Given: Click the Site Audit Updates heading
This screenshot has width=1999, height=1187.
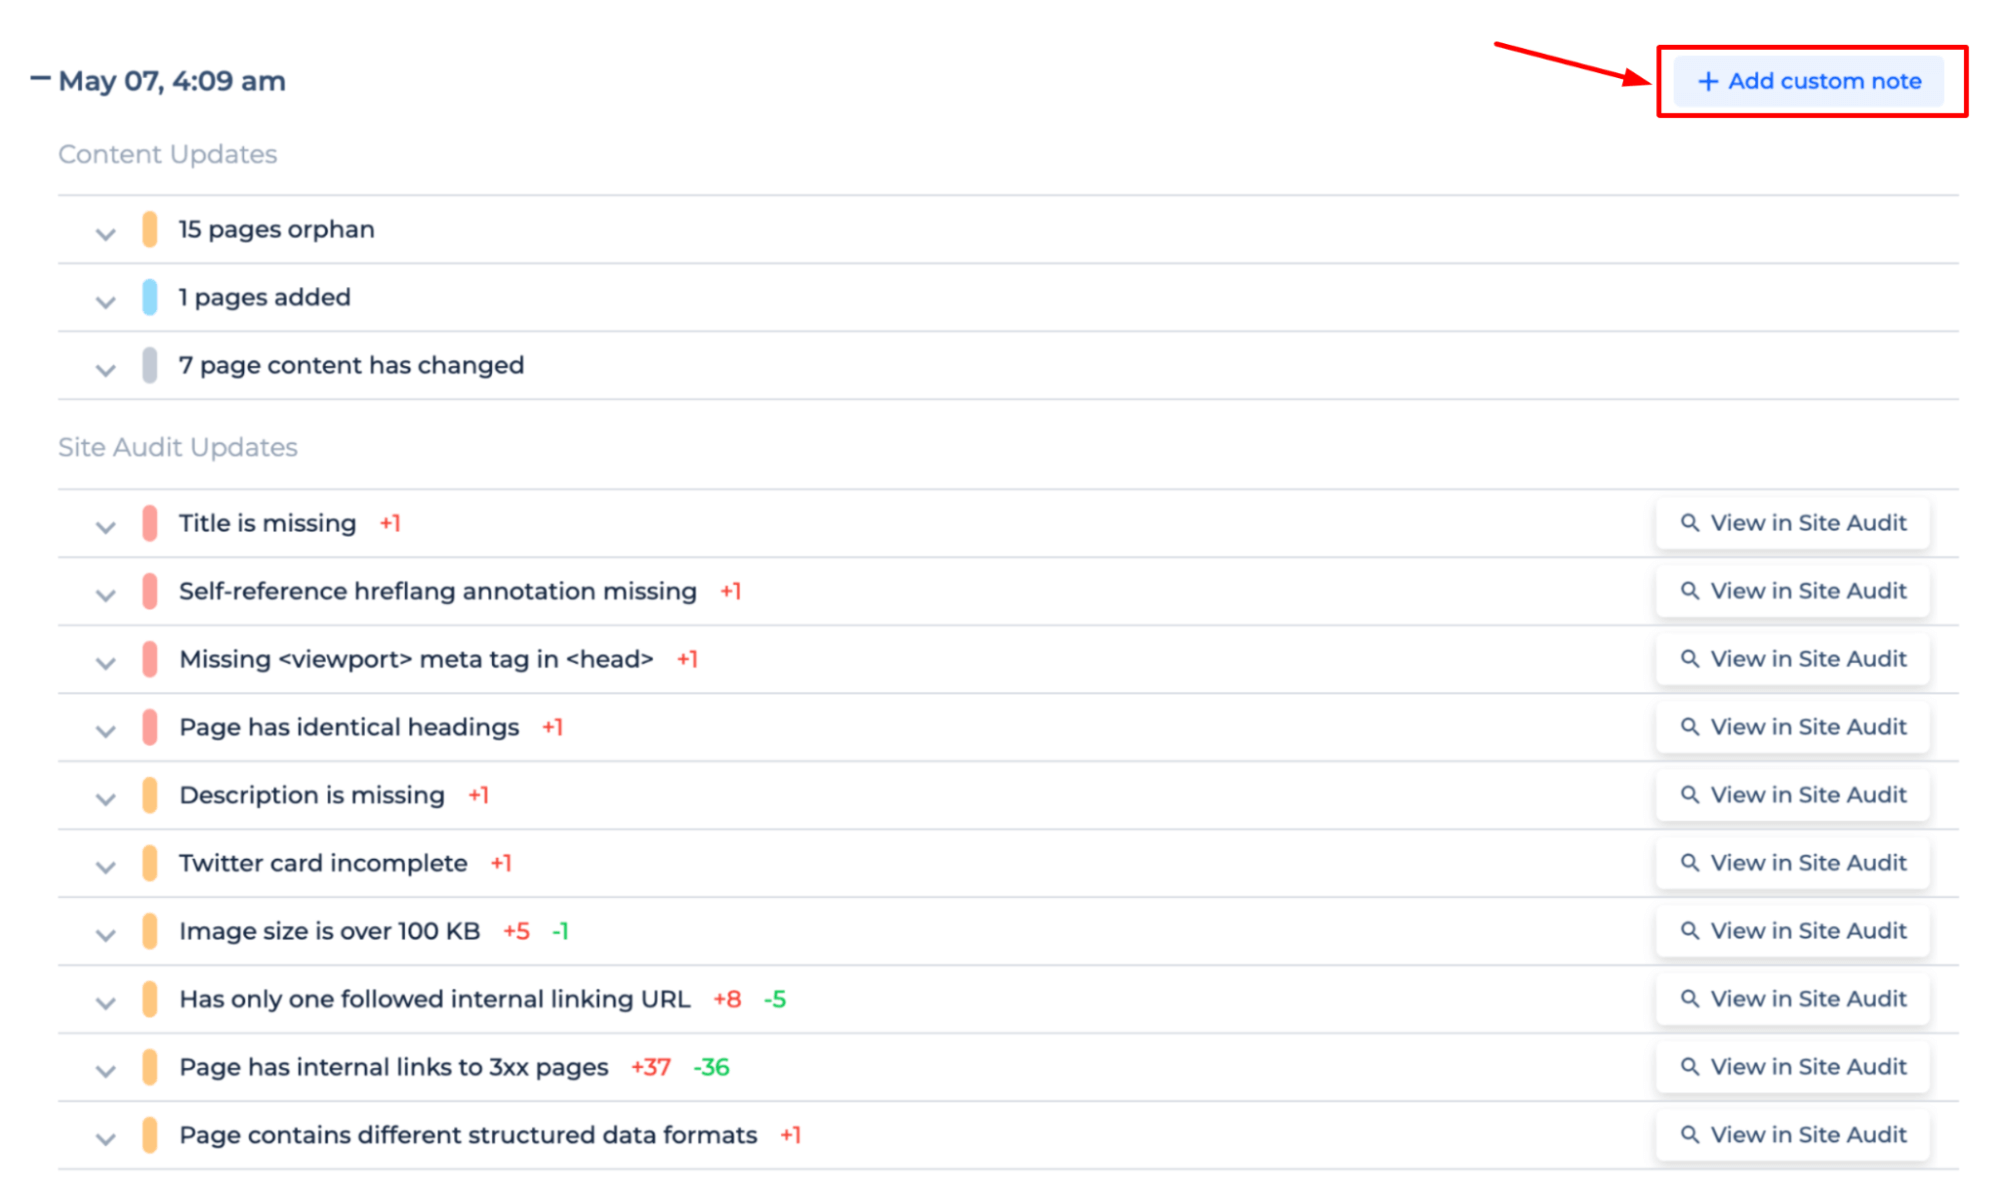Looking at the screenshot, I should (178, 447).
